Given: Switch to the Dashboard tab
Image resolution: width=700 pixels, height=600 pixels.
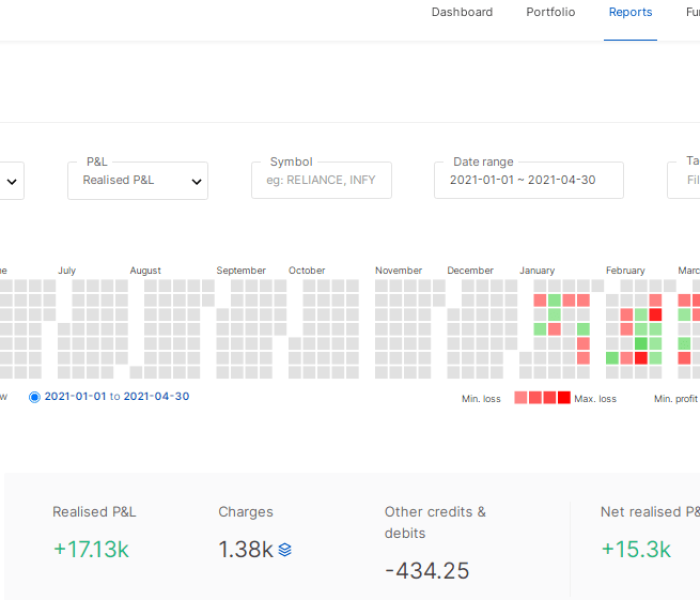Looking at the screenshot, I should click(462, 13).
